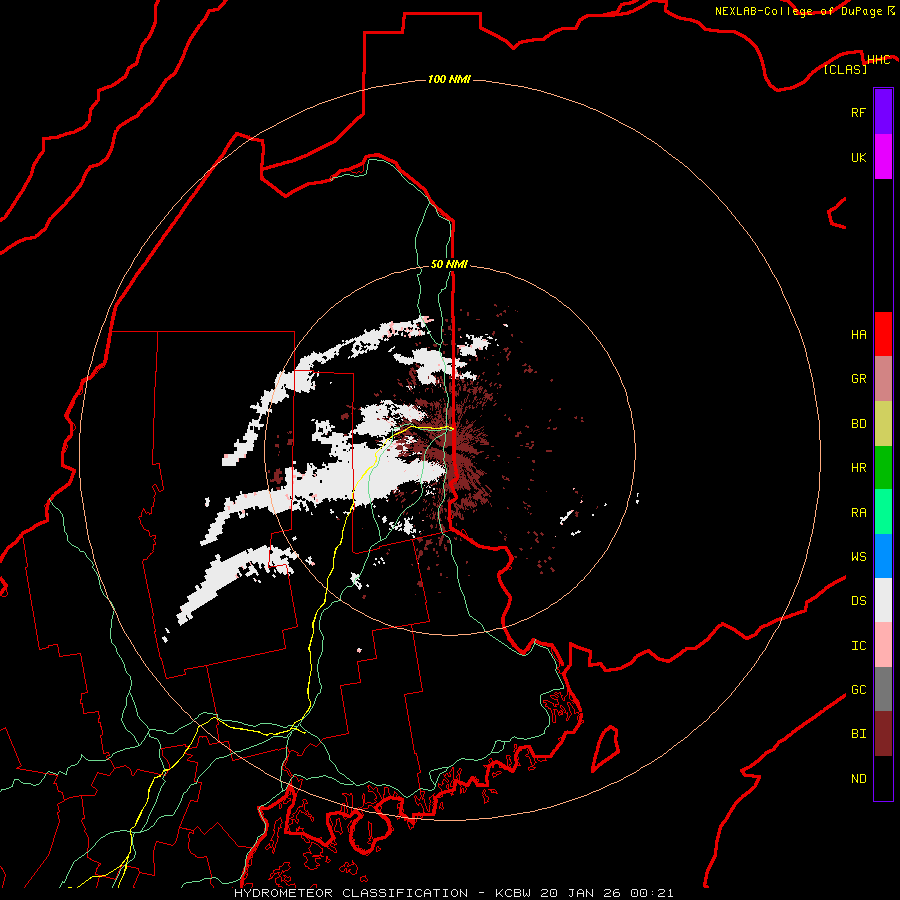Select the GR legend color block

883,378
